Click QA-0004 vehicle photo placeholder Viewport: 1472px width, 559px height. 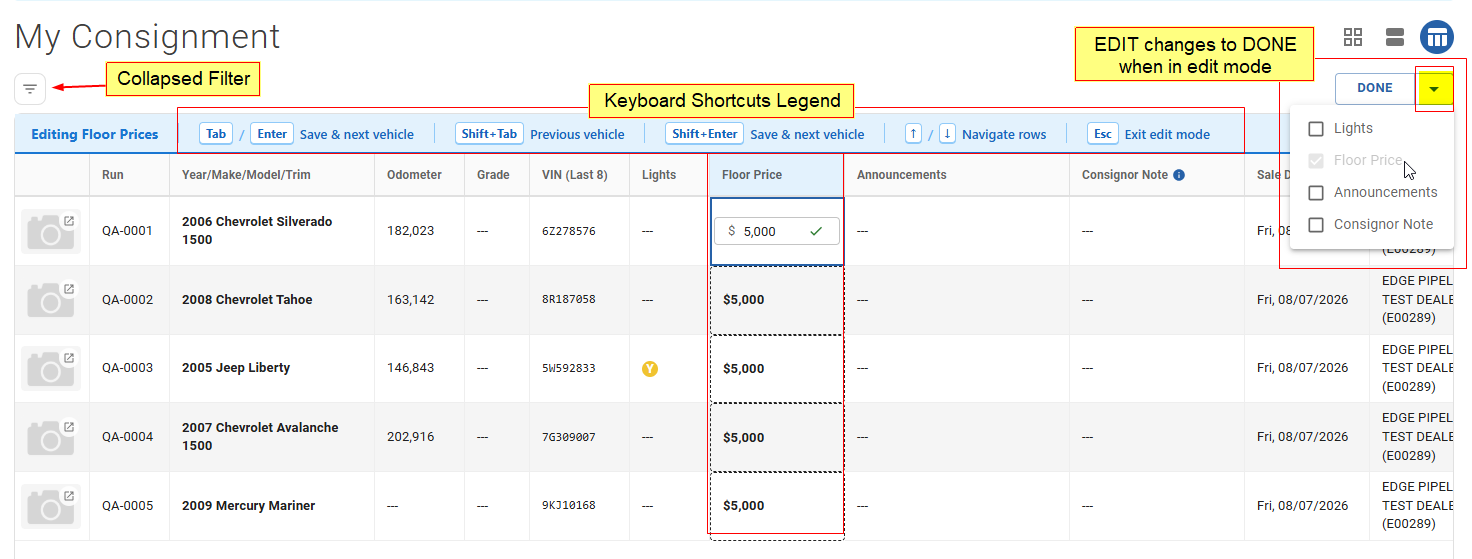tap(50, 438)
